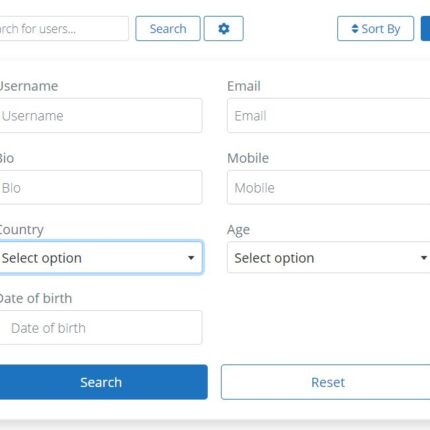Click the Reset button

pos(326,382)
